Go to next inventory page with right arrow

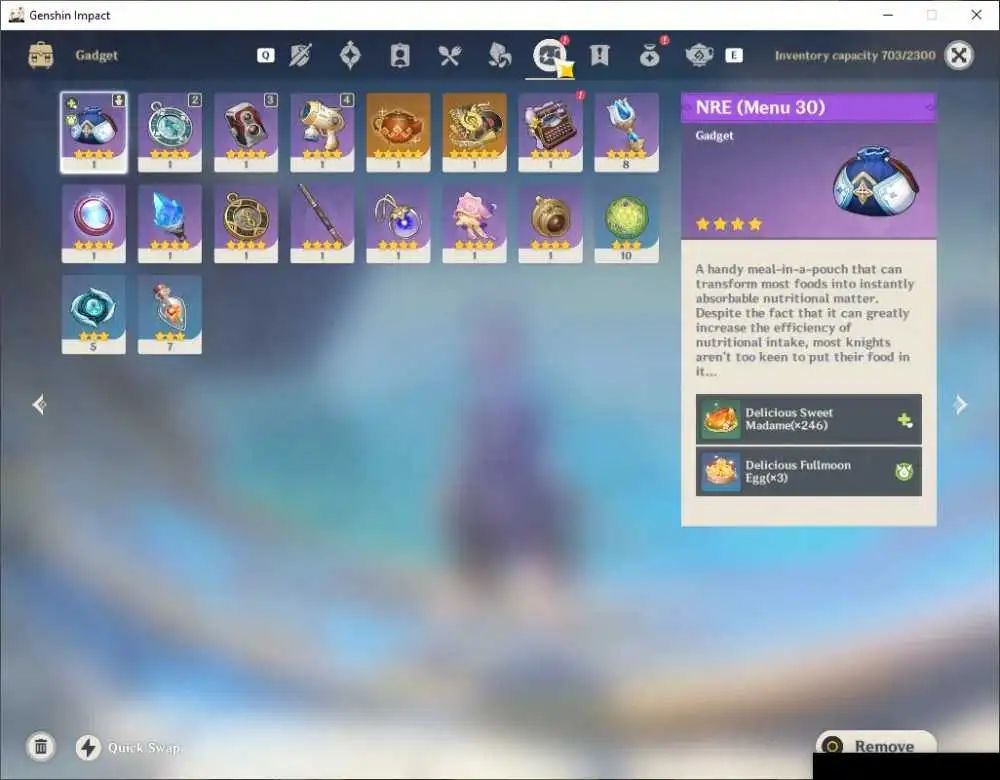(x=960, y=404)
